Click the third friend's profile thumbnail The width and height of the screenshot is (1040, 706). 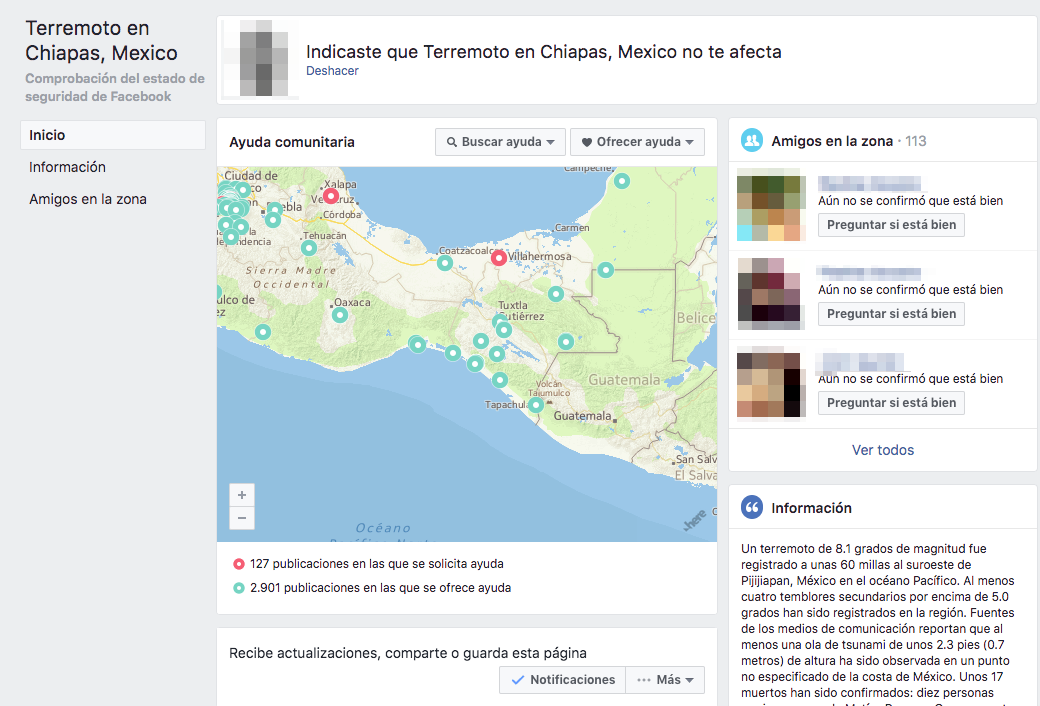pyautogui.click(x=770, y=384)
